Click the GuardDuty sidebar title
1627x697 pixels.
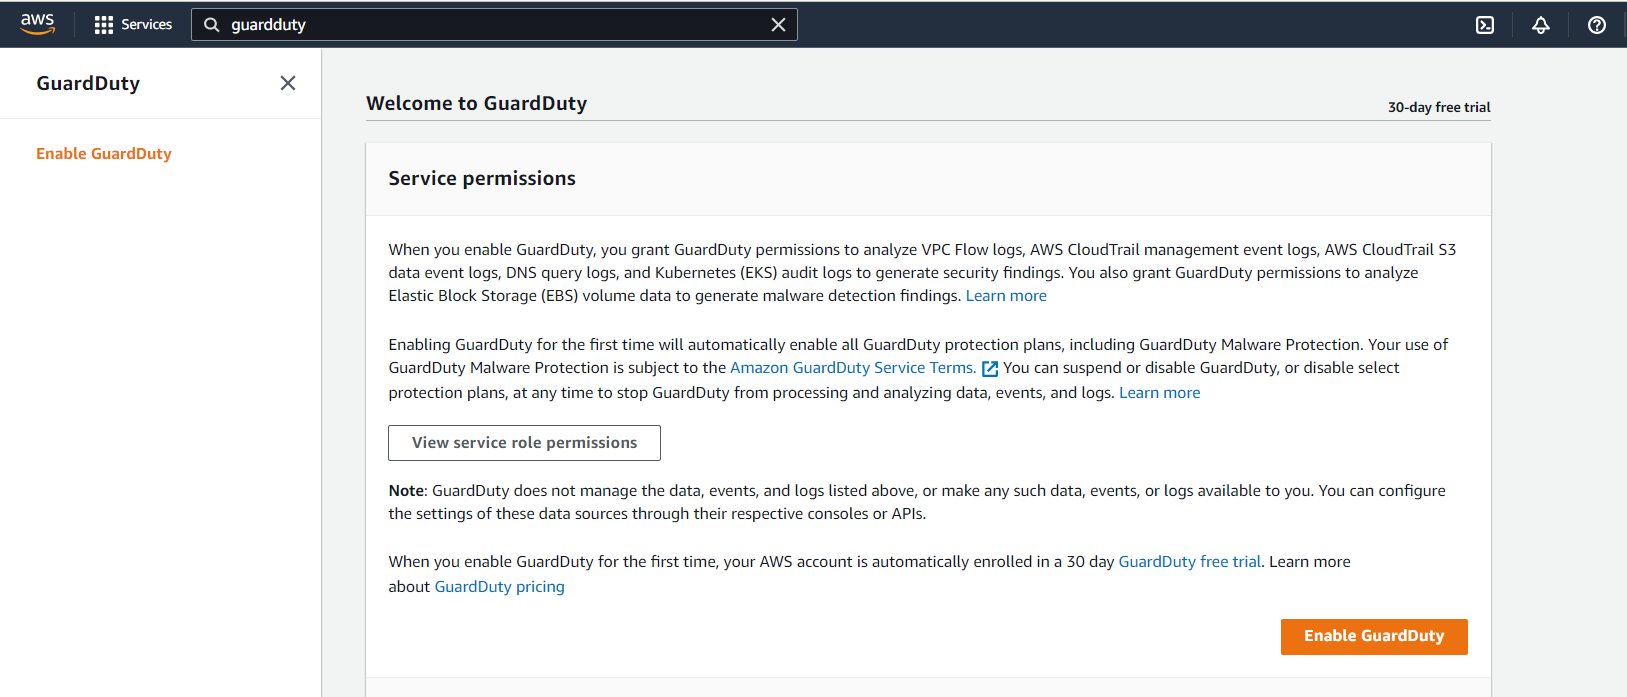[x=88, y=83]
